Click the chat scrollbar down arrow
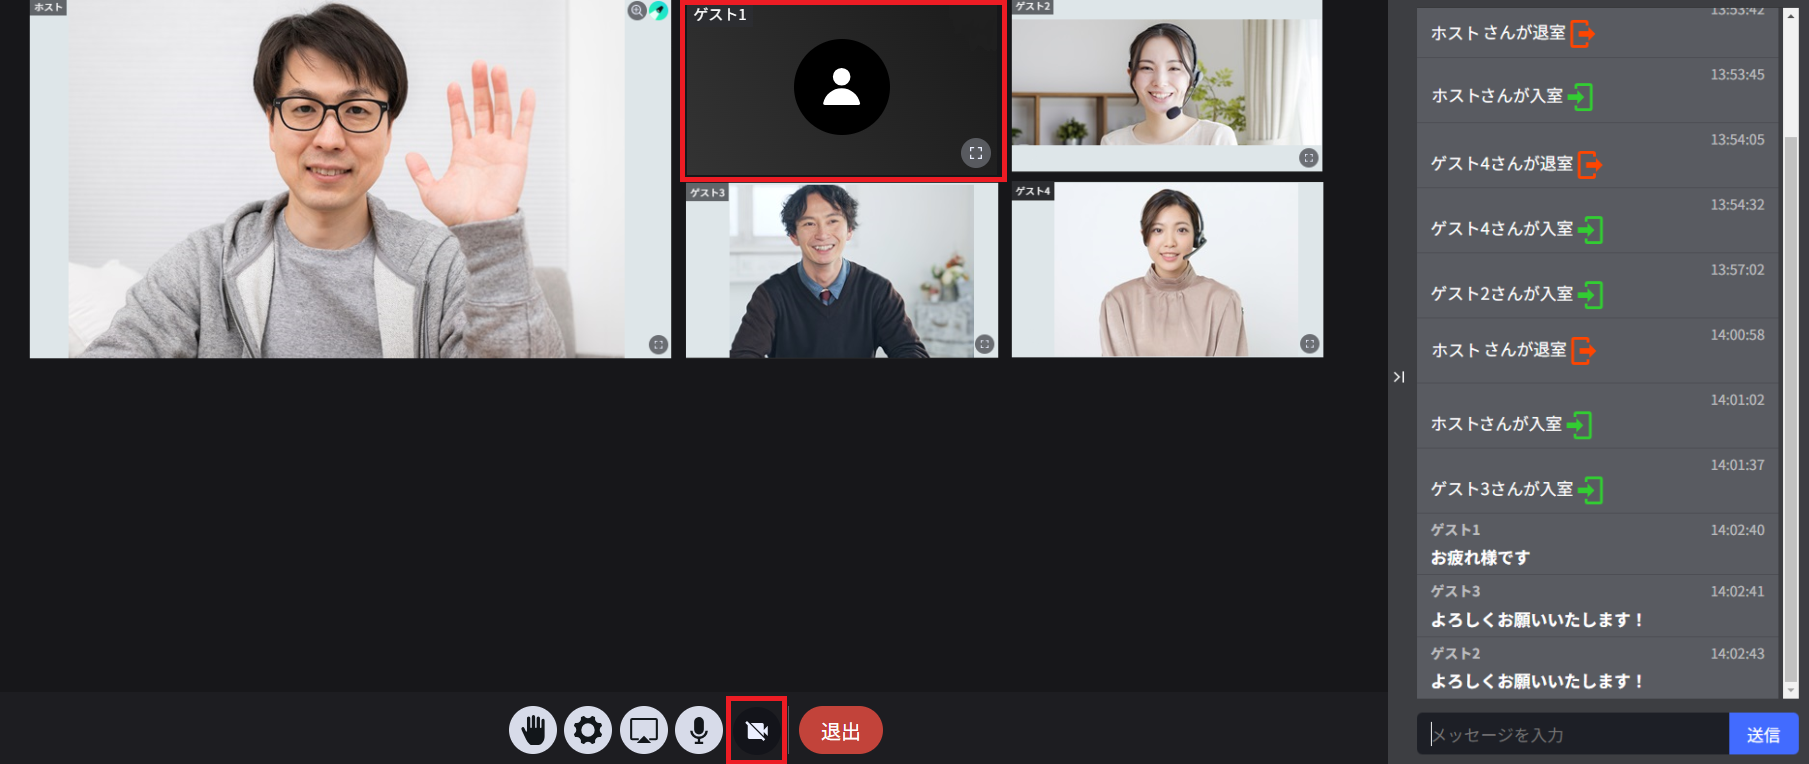Viewport: 1809px width, 764px height. pos(1791,691)
